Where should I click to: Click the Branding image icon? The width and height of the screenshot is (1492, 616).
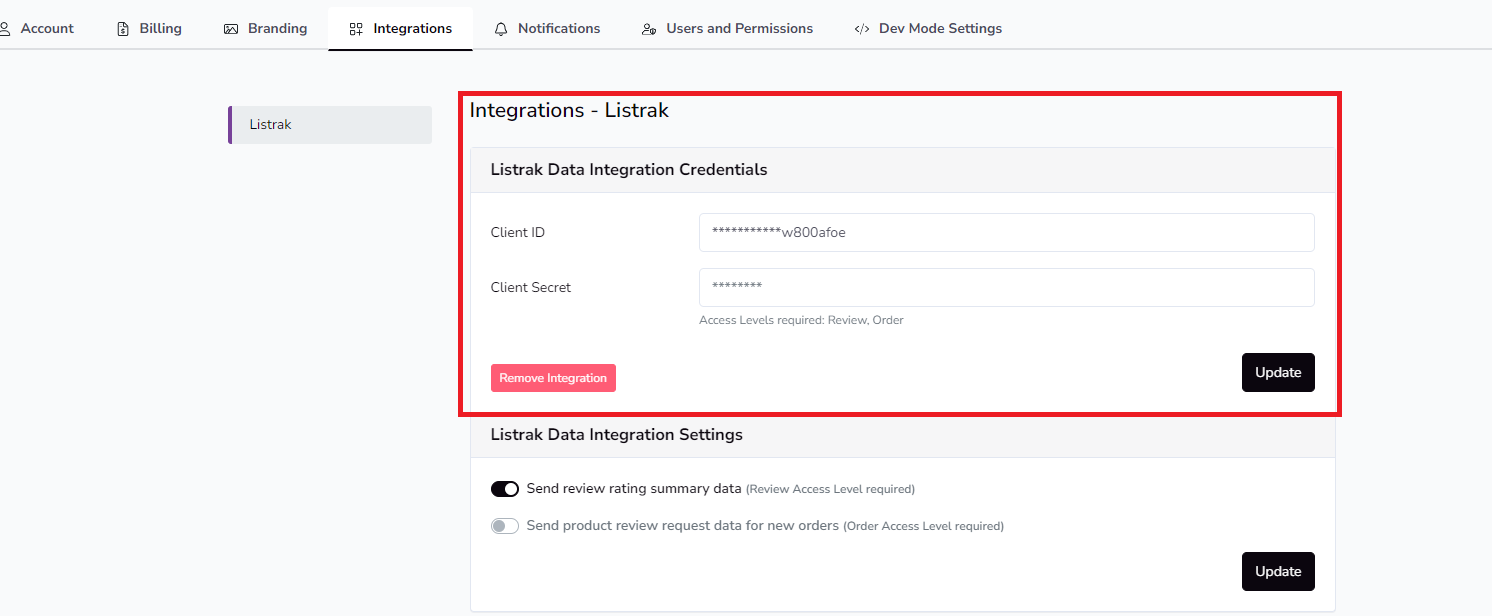231,29
